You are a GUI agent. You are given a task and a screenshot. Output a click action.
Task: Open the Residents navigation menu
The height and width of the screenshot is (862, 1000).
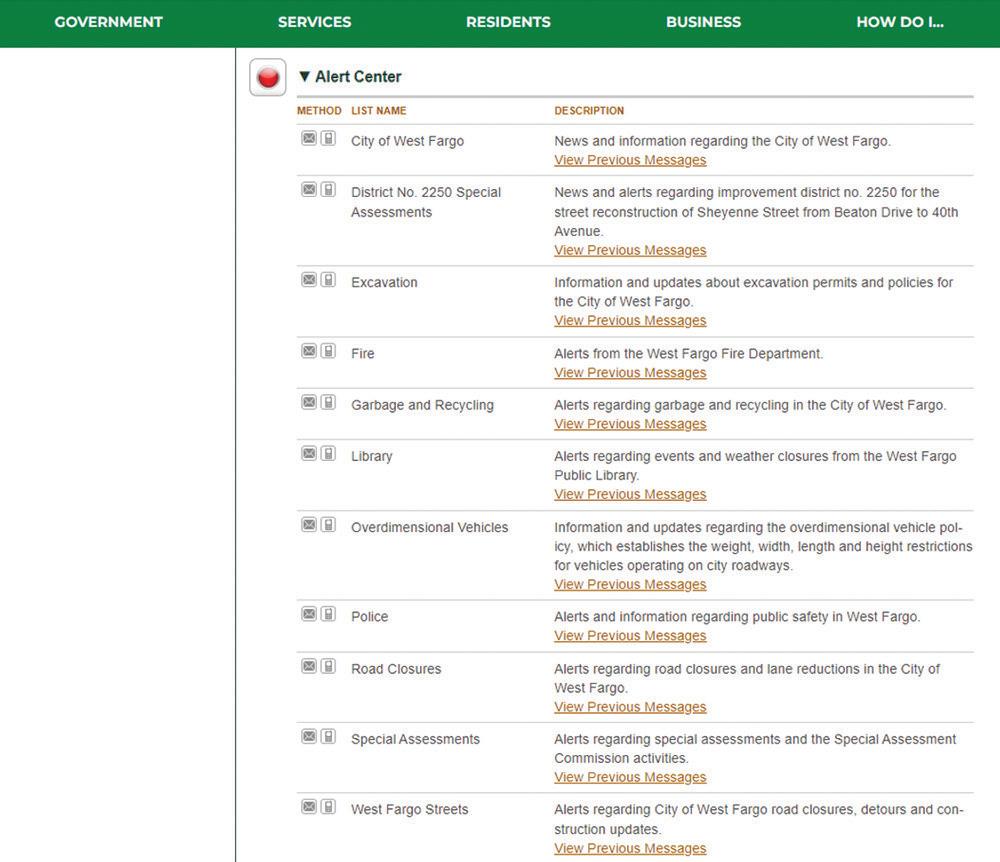pos(508,22)
